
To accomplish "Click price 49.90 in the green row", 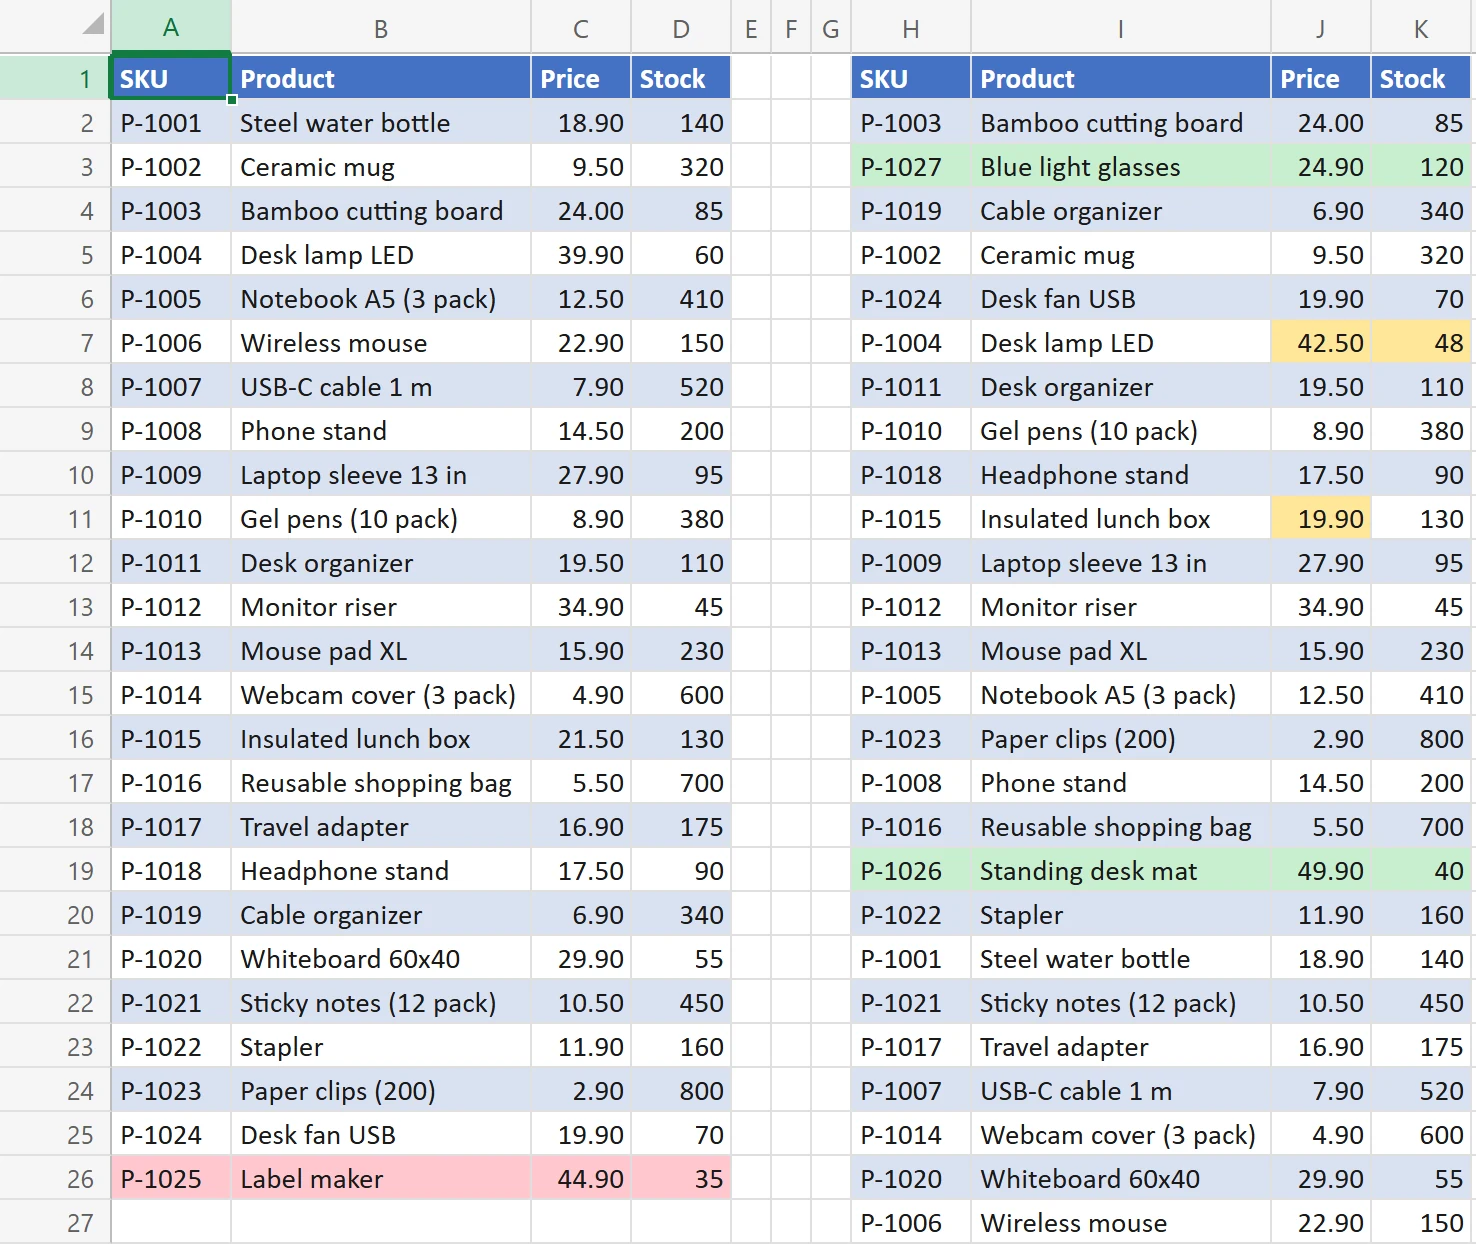I will (x=1321, y=871).
